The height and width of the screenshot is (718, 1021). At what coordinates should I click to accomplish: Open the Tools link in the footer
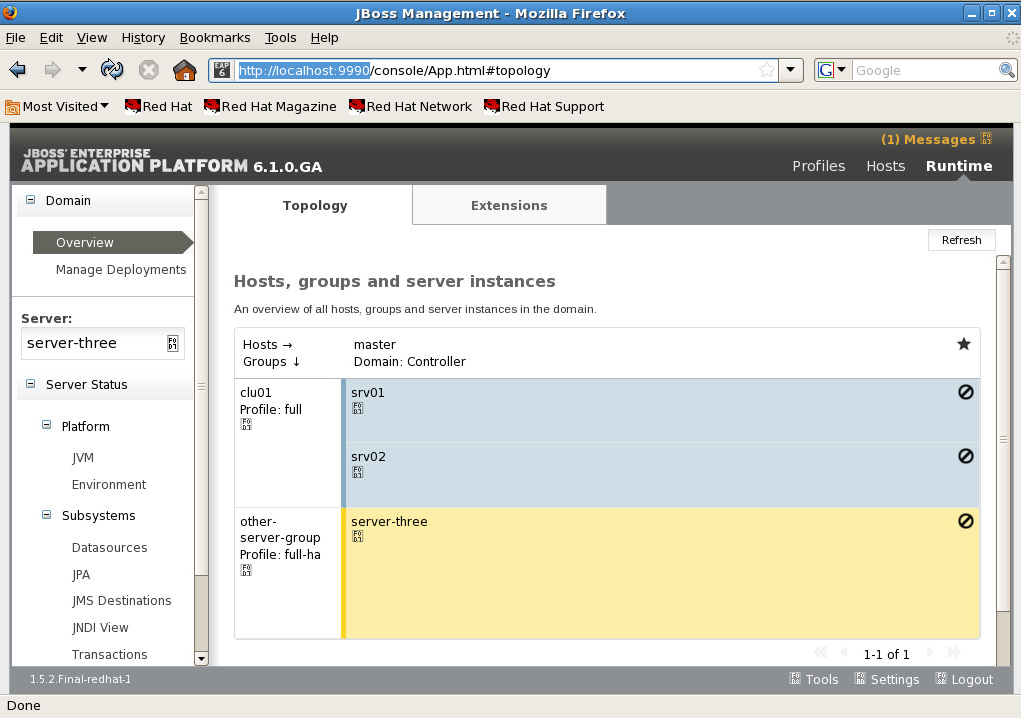click(x=814, y=679)
